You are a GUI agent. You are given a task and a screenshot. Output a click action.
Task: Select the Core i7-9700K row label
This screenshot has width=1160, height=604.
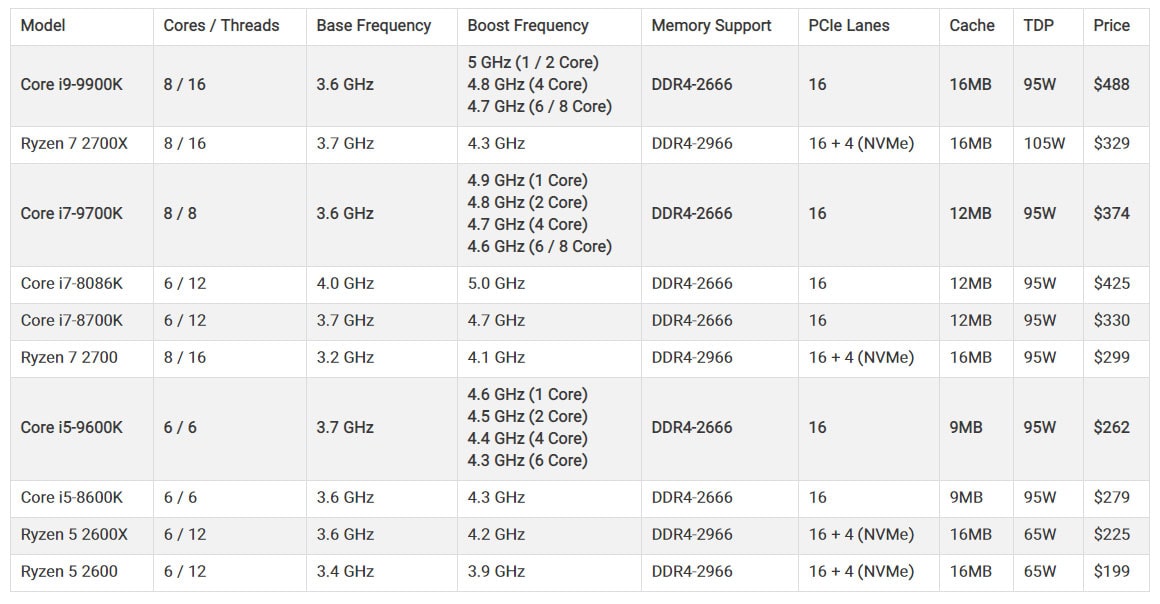[72, 213]
